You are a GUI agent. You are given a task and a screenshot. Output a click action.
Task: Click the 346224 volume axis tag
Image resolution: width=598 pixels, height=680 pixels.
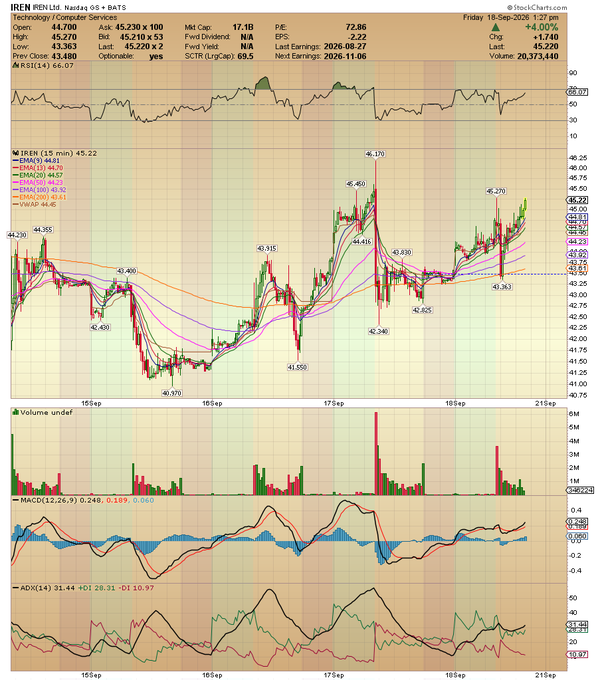point(580,490)
